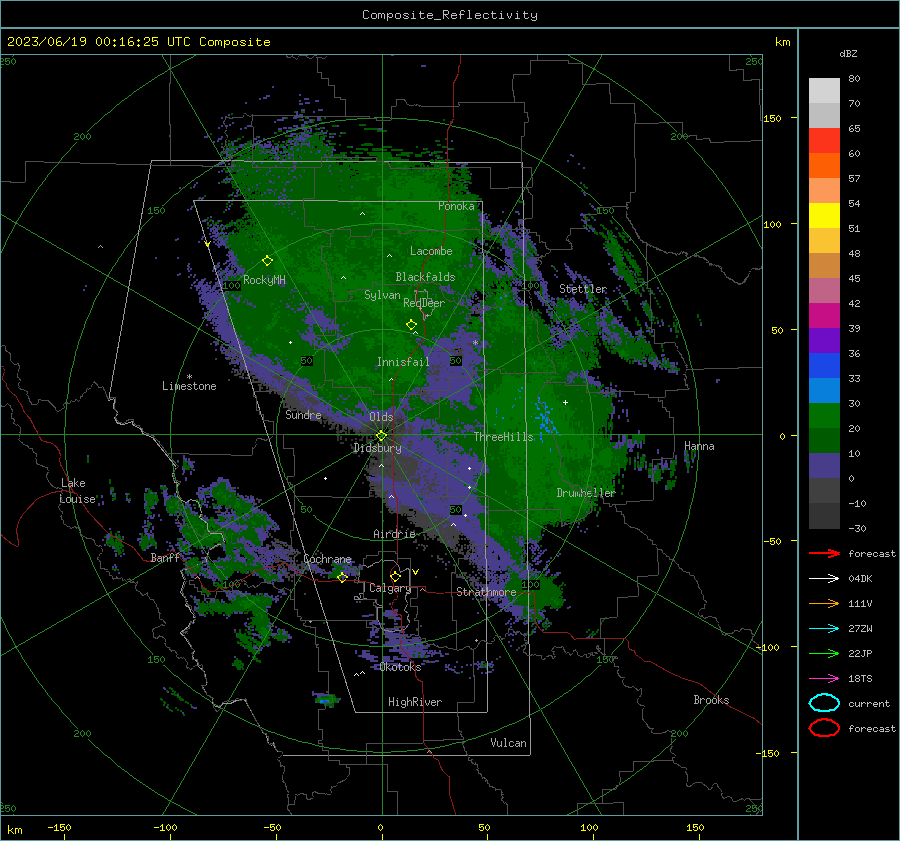This screenshot has height=841, width=900.
Task: Click the dBZ legend heading
Action: pos(848,54)
